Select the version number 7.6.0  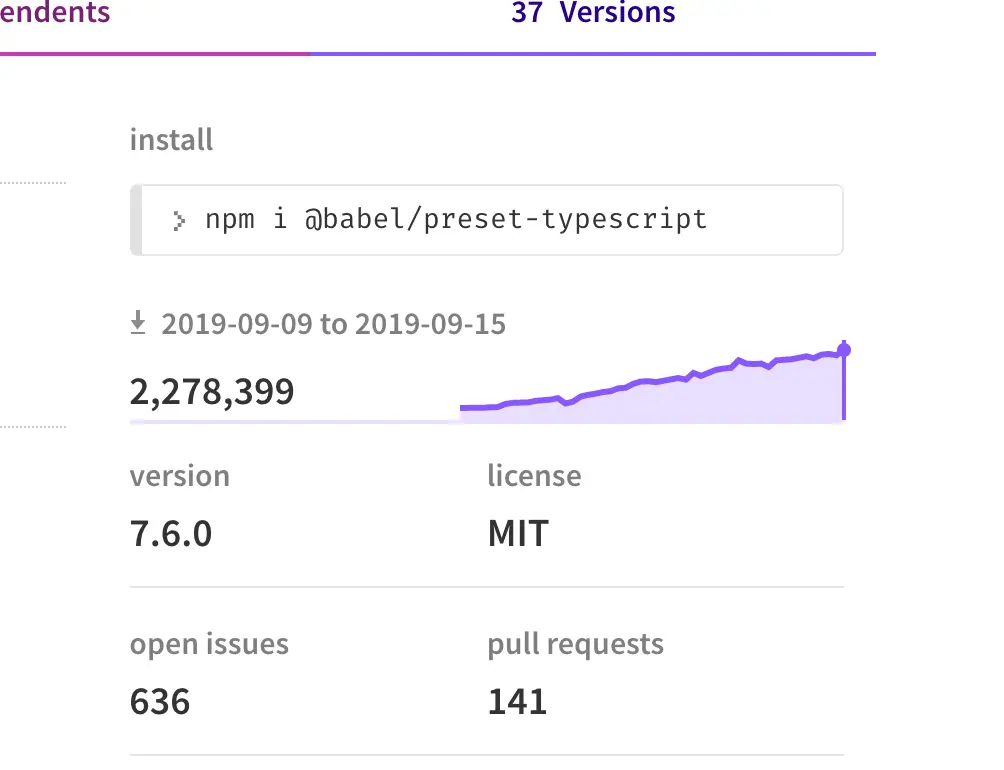[x=171, y=533]
